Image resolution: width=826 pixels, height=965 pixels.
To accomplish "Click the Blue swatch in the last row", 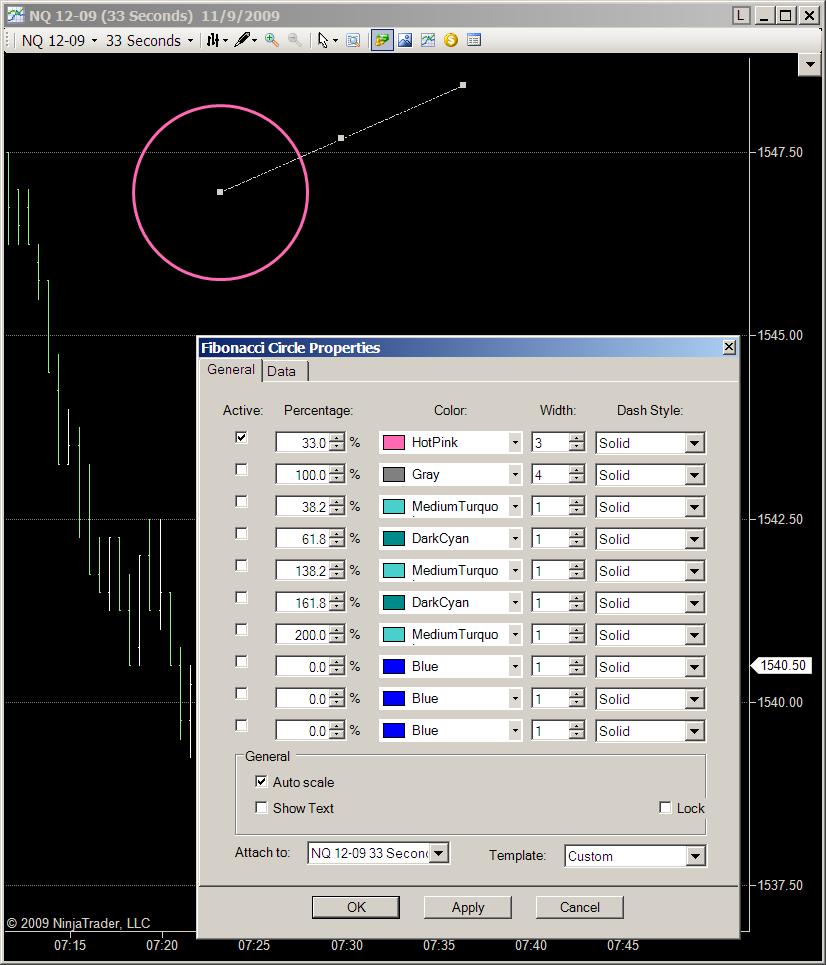I will click(394, 731).
